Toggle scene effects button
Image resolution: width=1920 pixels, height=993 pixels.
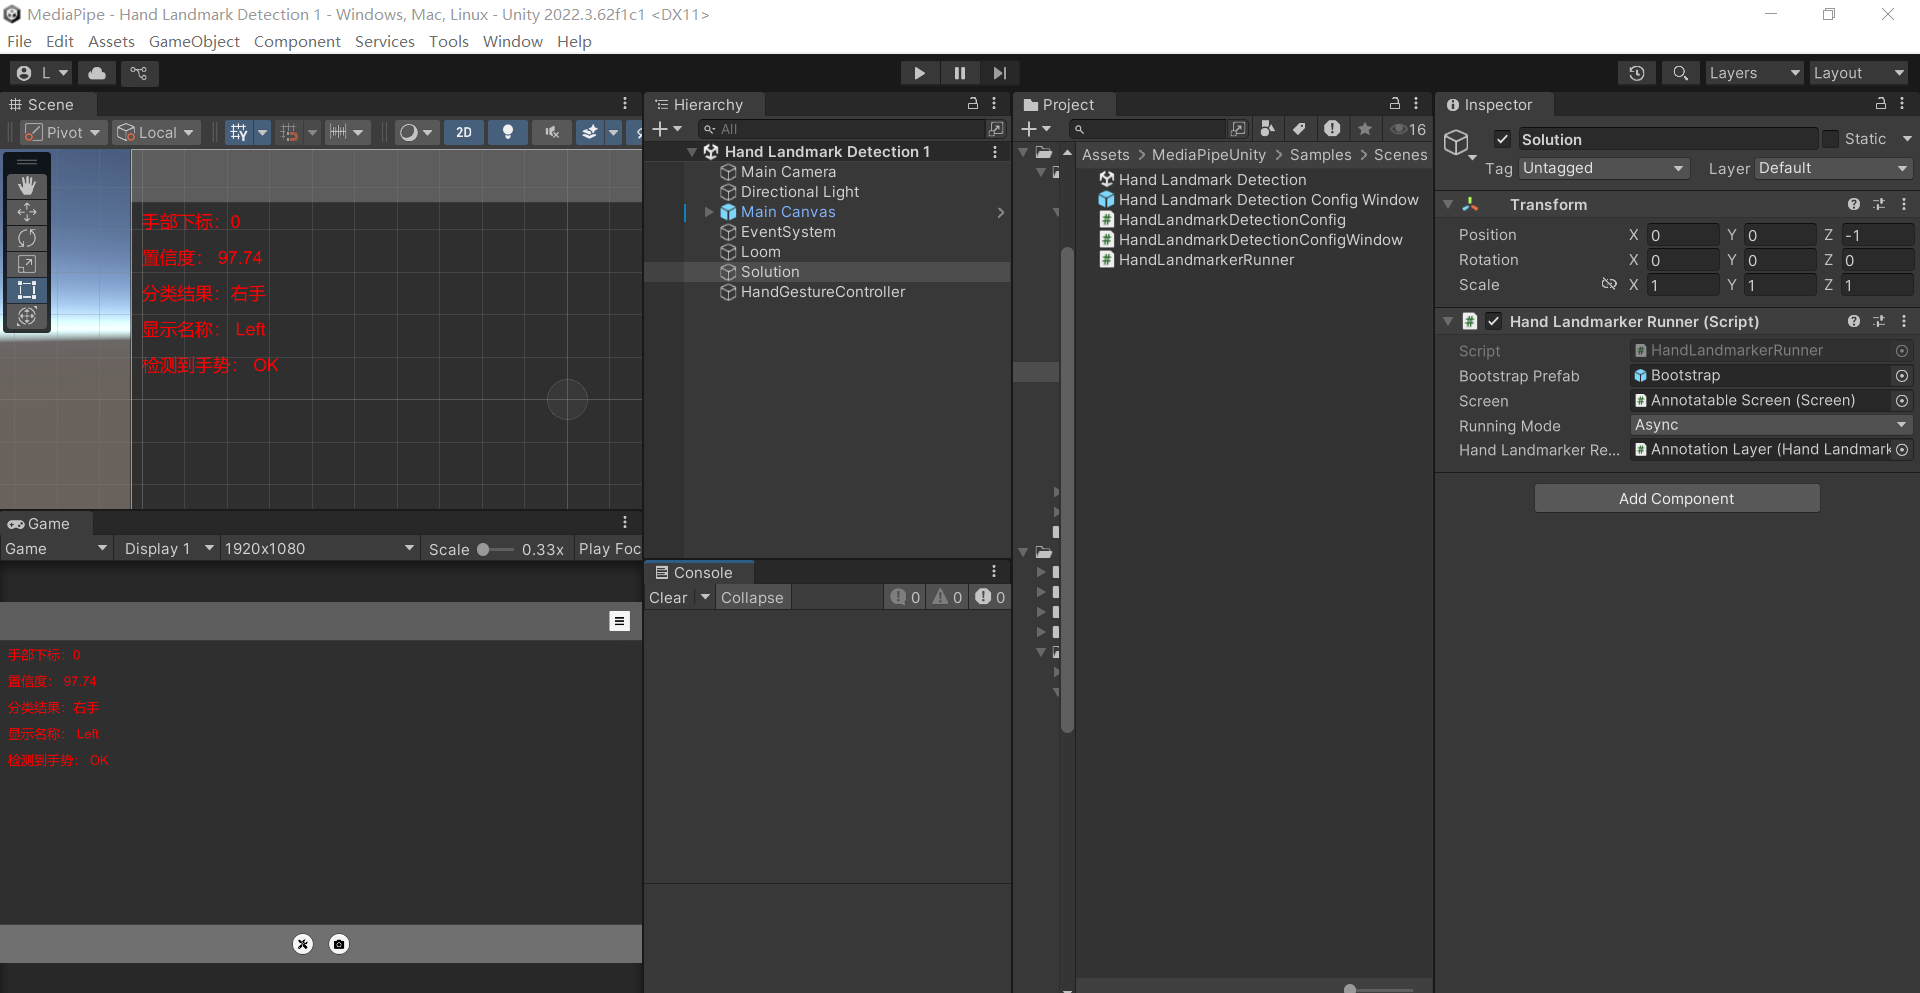click(590, 132)
